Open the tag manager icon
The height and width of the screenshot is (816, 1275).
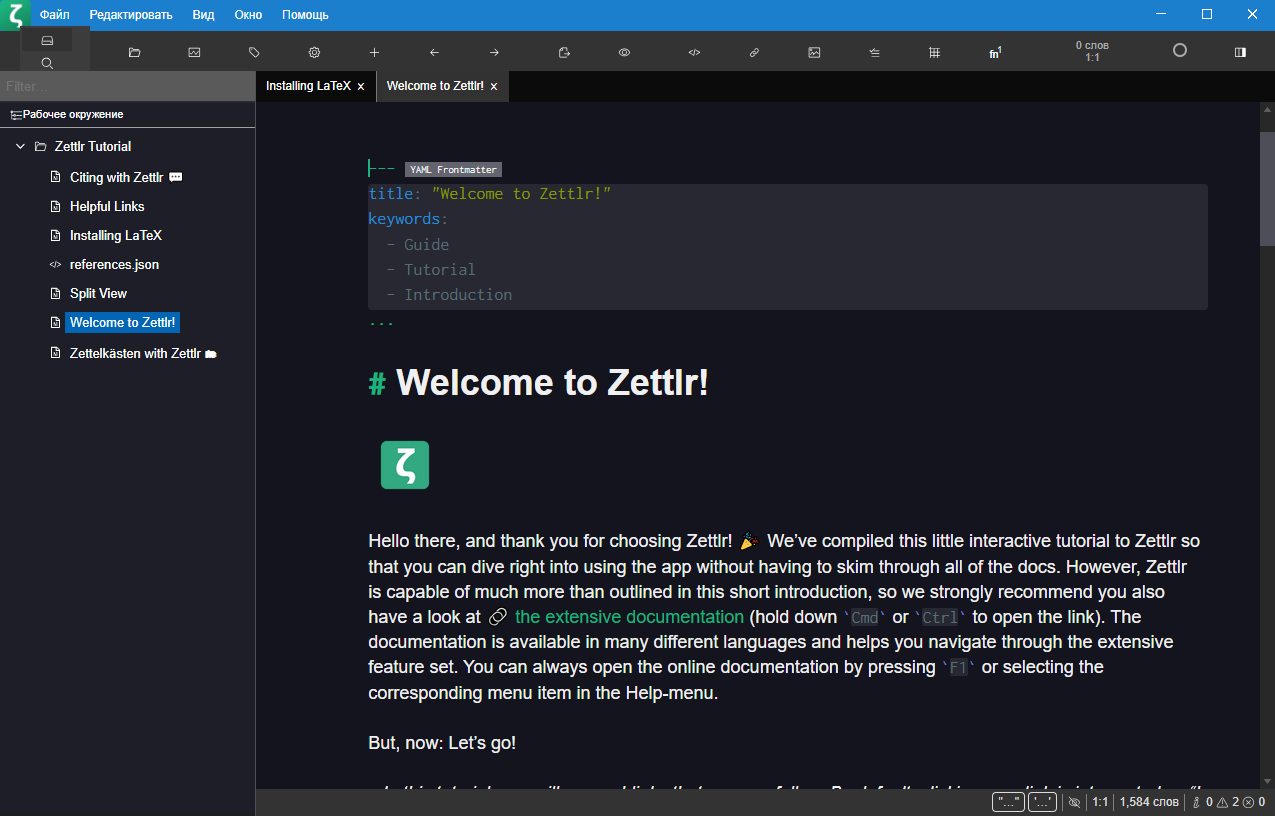click(254, 52)
